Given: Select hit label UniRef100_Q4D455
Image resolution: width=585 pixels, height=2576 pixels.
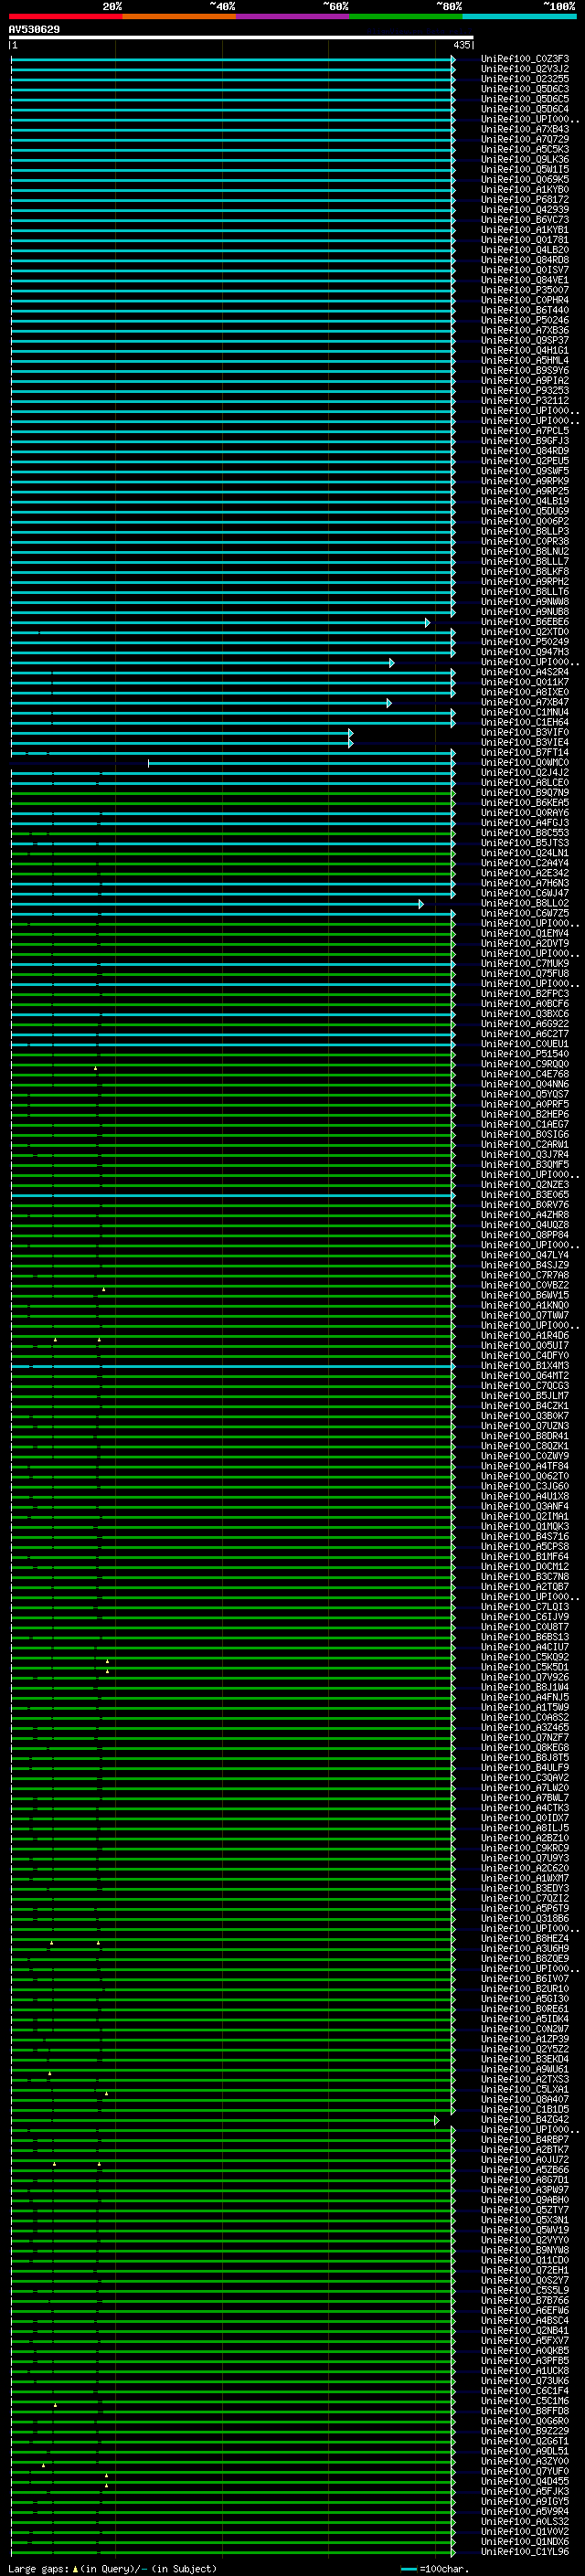Looking at the screenshot, I should (x=525, y=2481).
